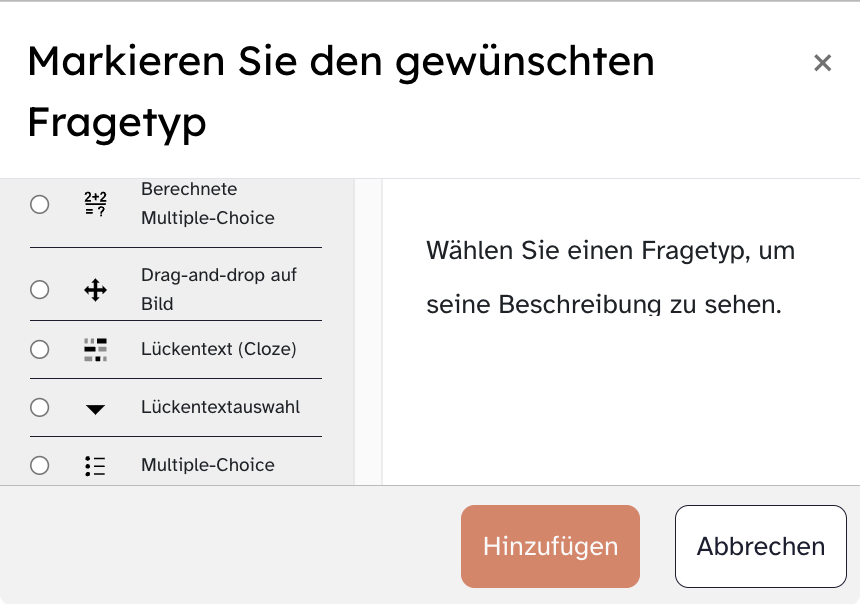Screen dimensions: 860x604
Task: Click the Multiple-Choice list icon
Action: 95,465
